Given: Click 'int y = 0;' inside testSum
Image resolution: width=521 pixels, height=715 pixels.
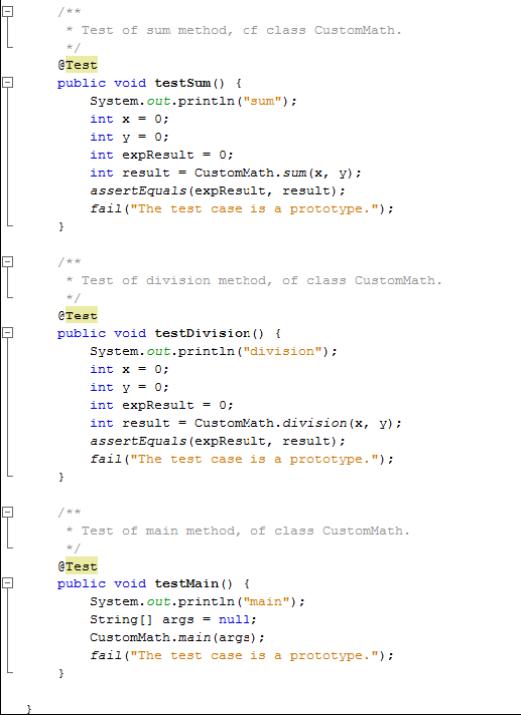Looking at the screenshot, I should point(129,137).
